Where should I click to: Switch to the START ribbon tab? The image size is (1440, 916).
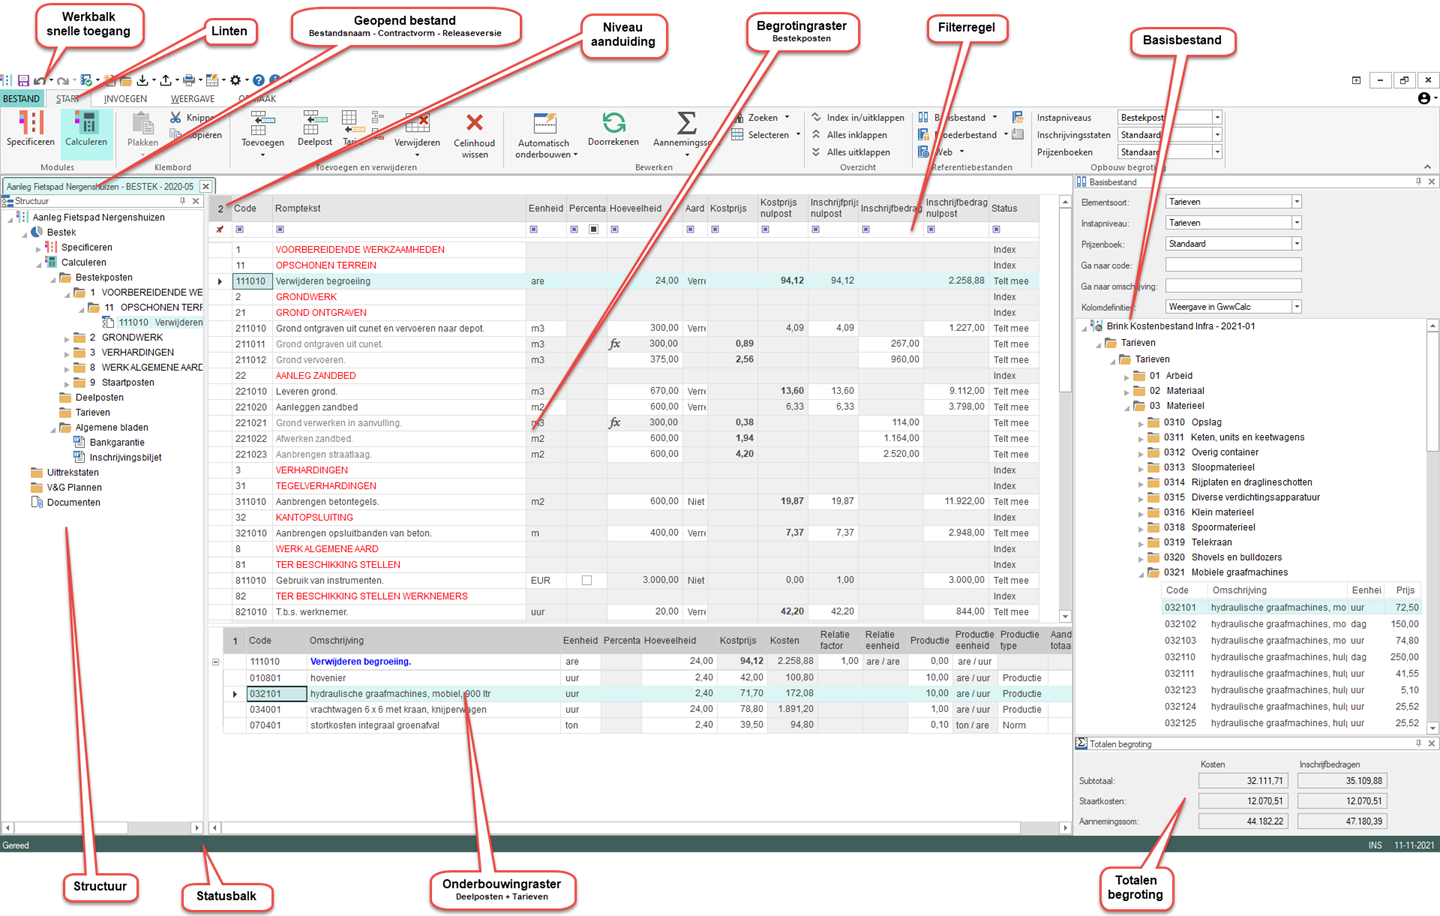coord(68,99)
